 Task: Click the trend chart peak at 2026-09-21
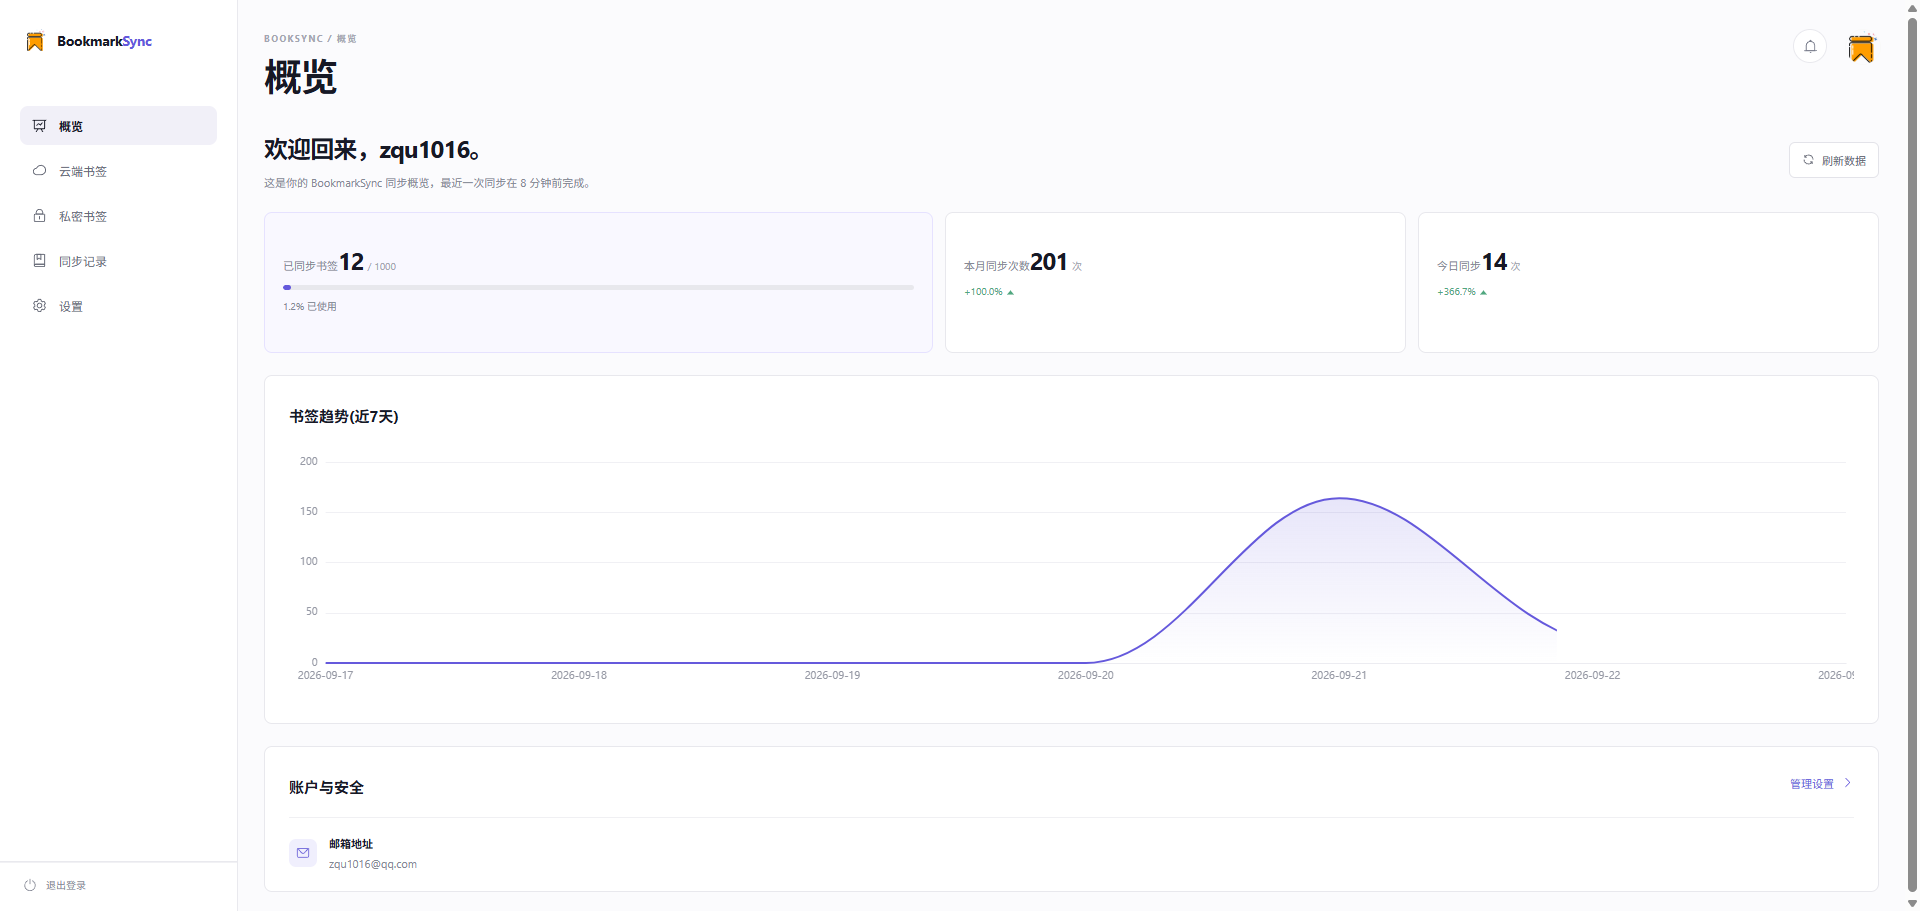click(1340, 498)
